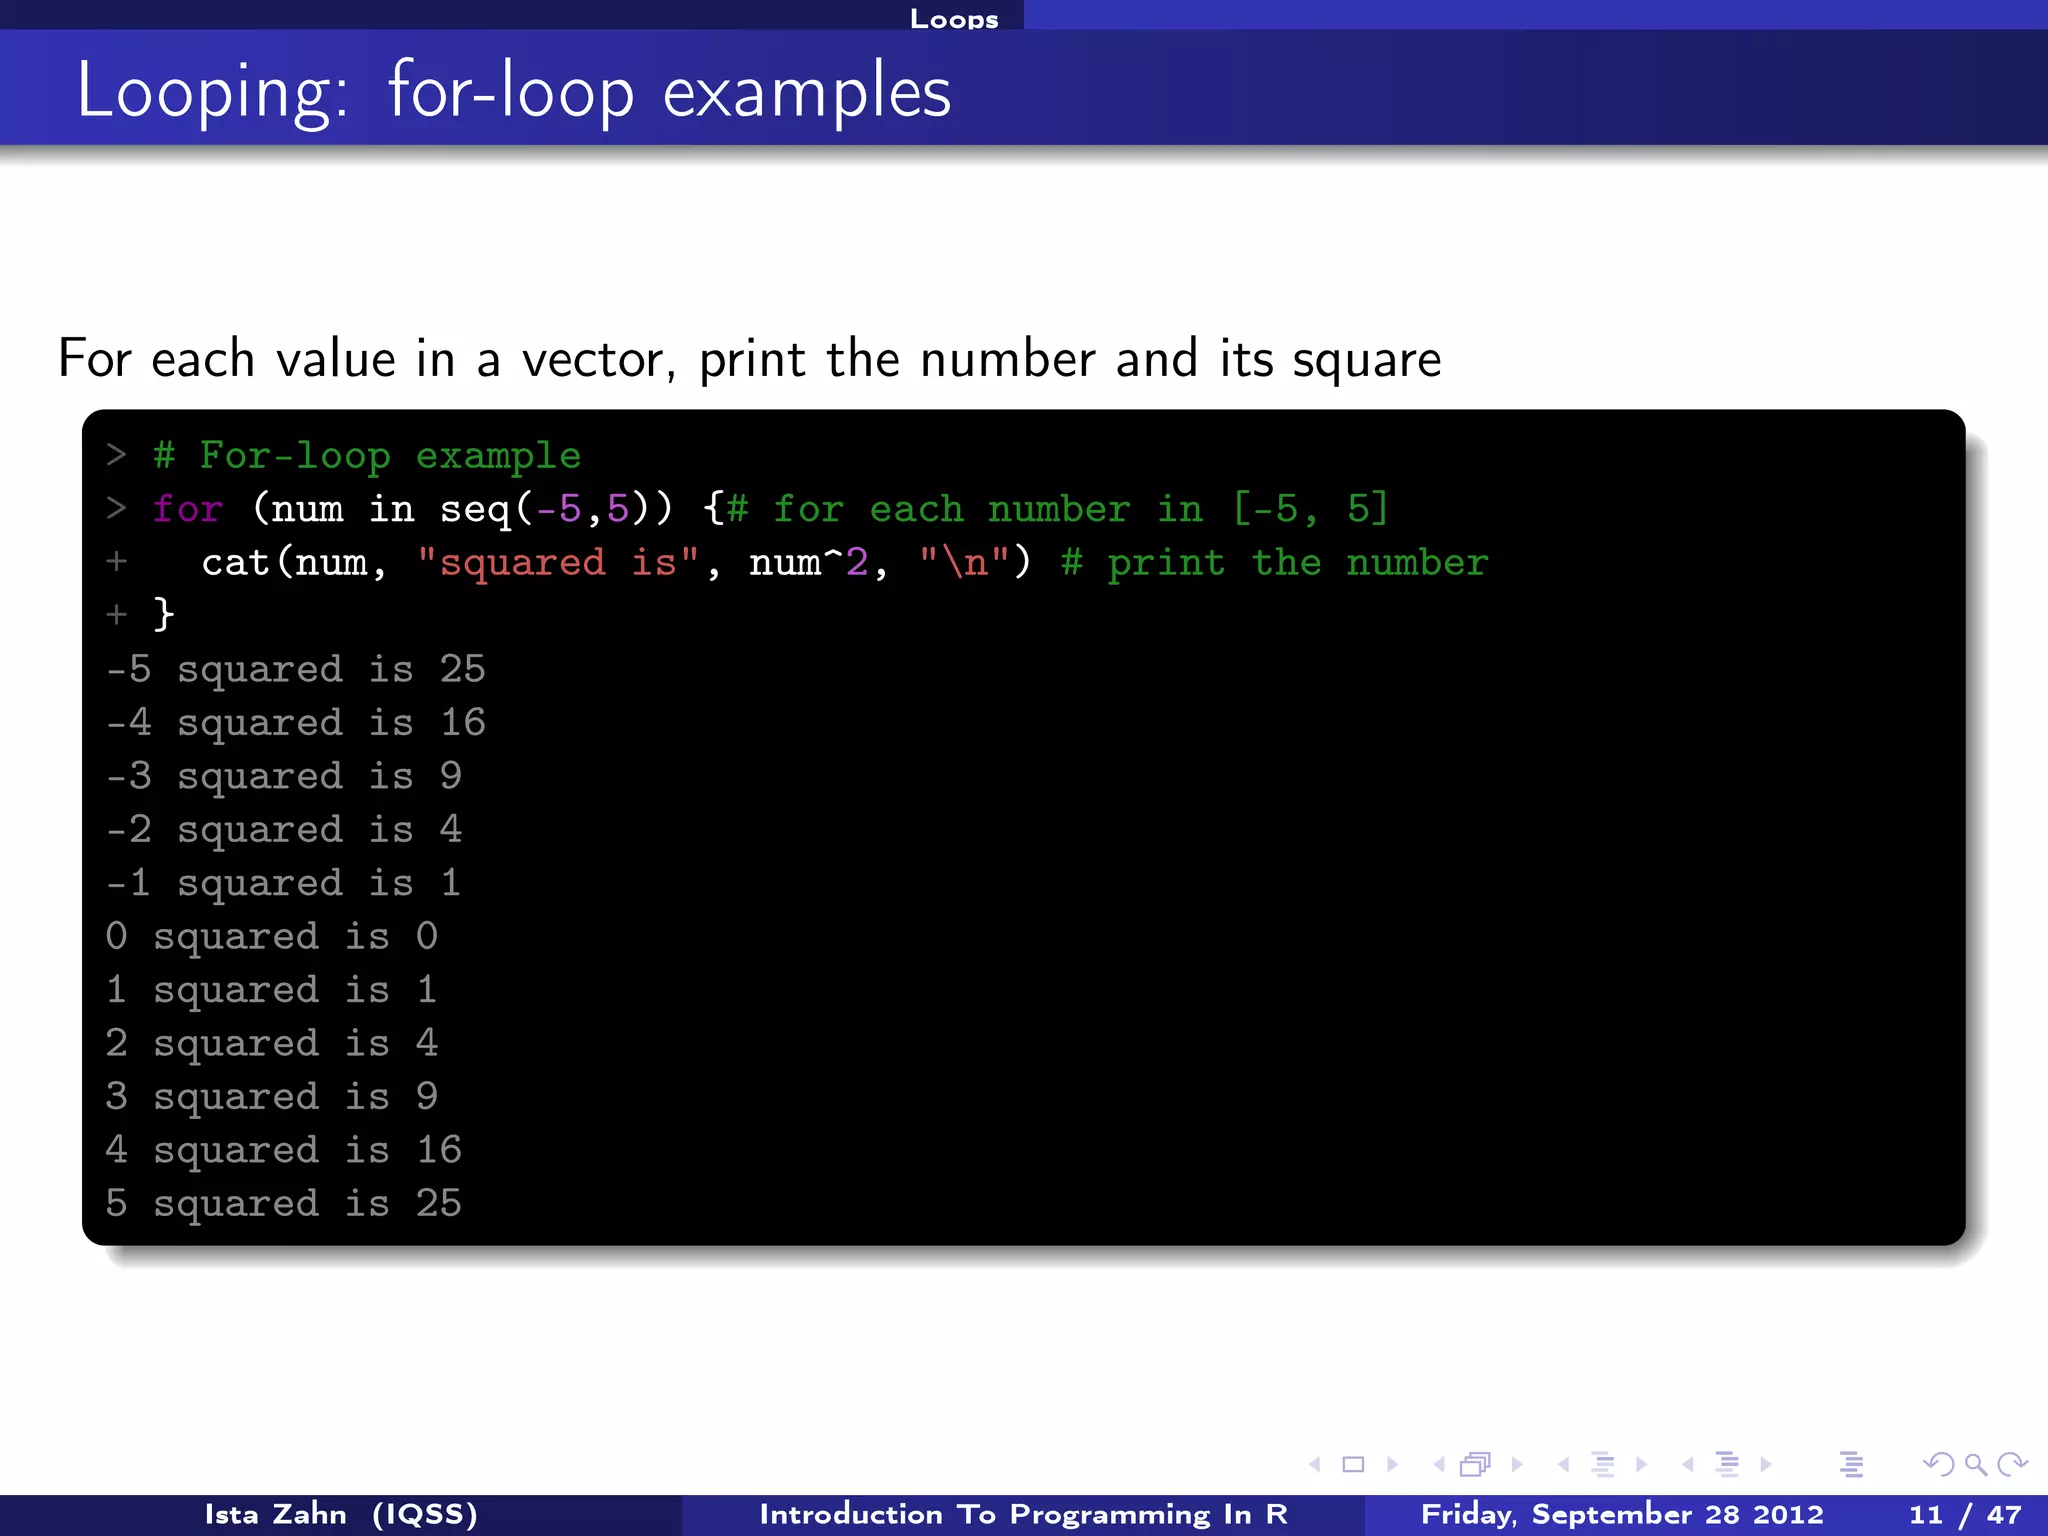Click output line '-5 squared is 25'

(x=296, y=670)
